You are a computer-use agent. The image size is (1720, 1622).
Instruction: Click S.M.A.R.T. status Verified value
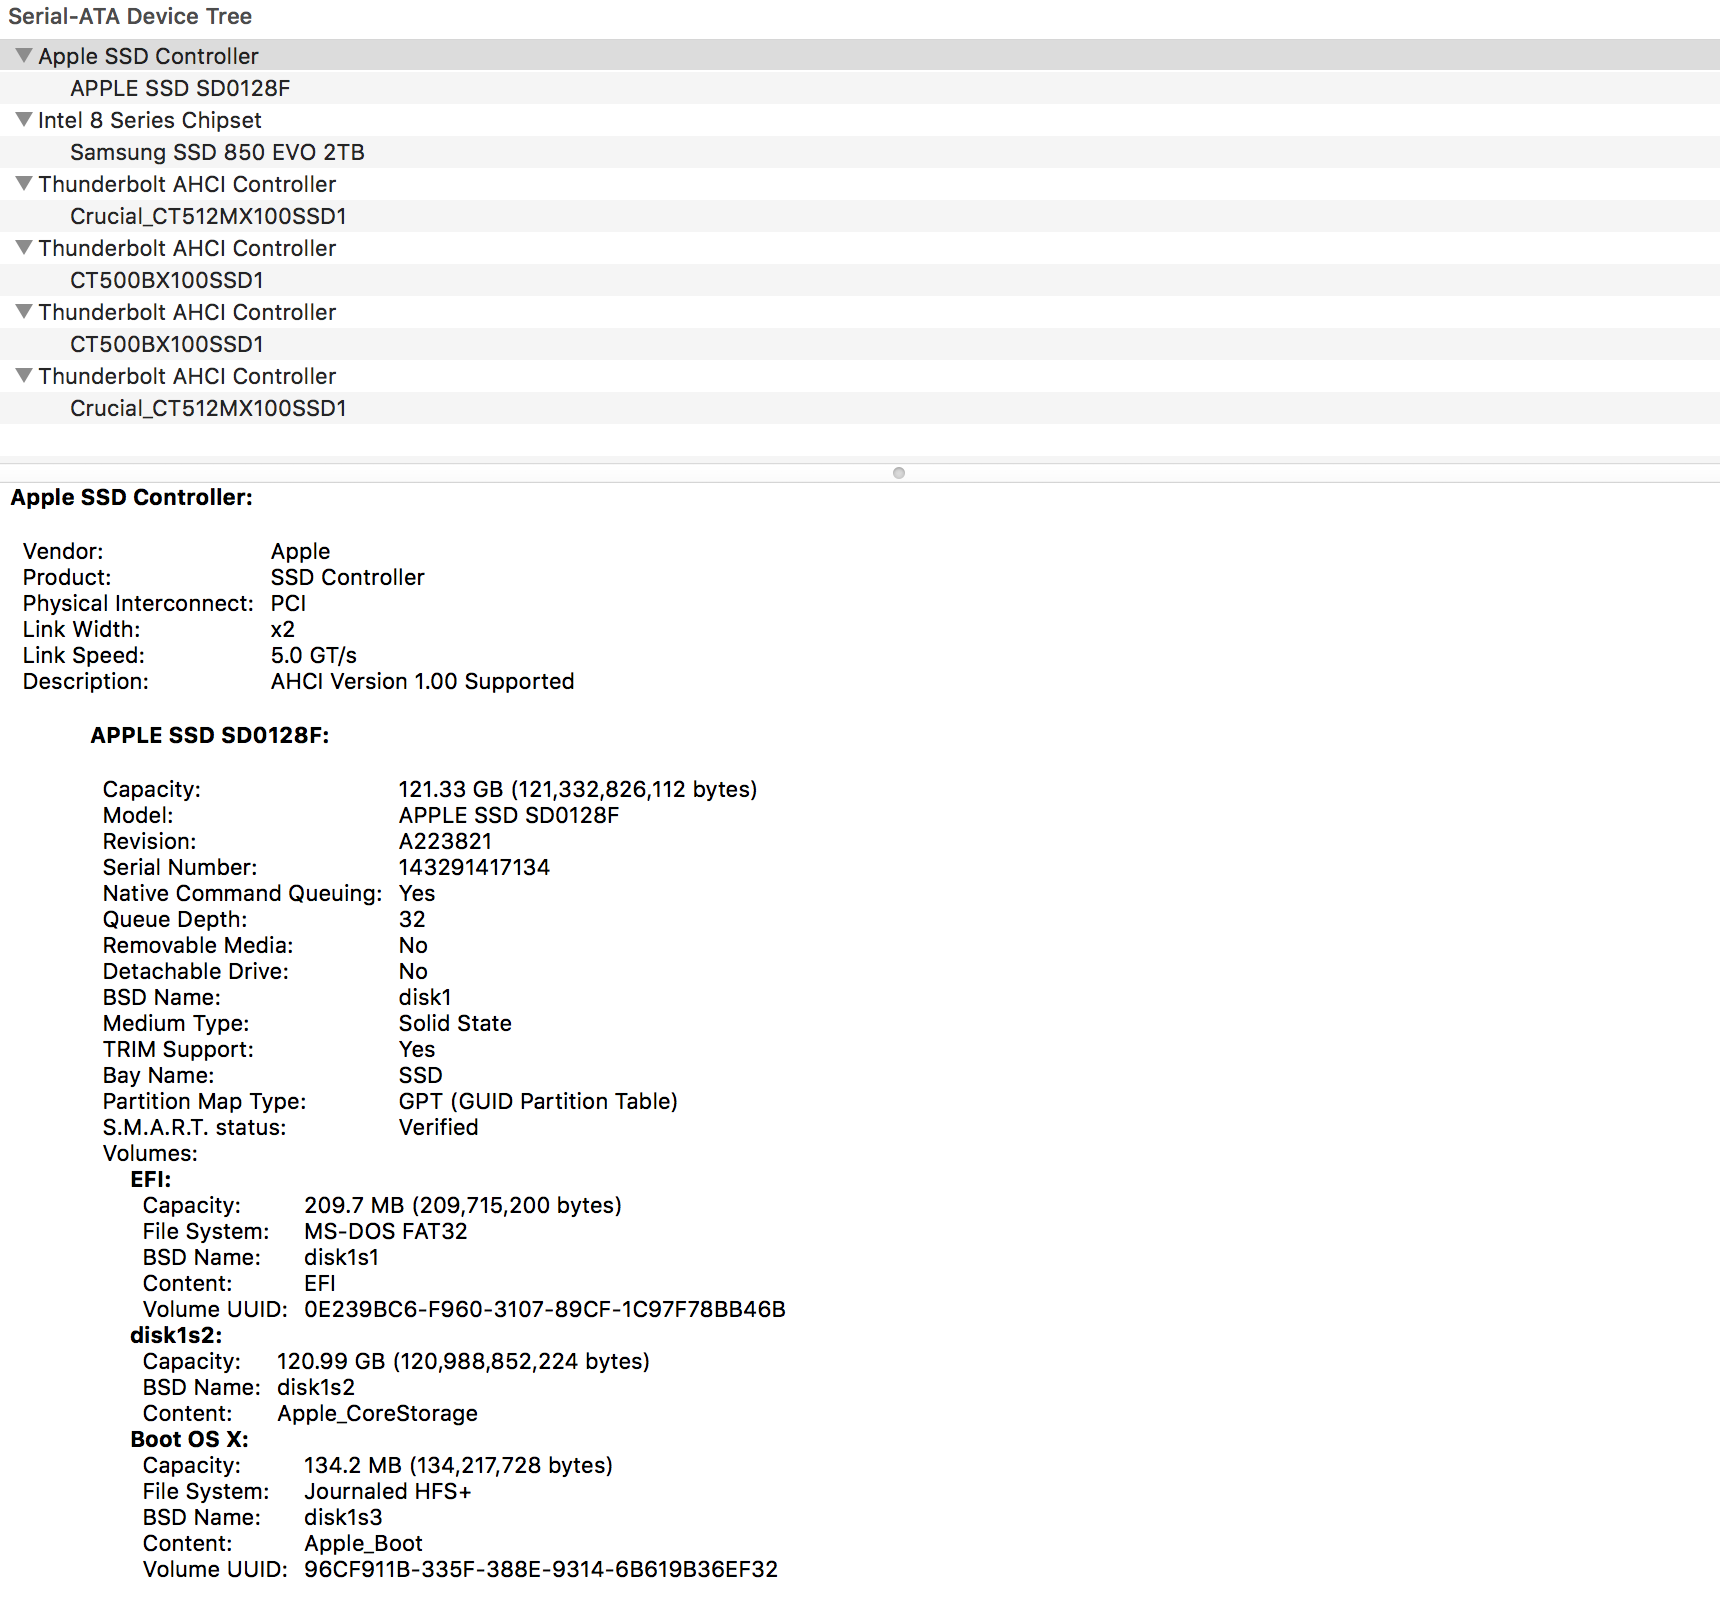438,1127
